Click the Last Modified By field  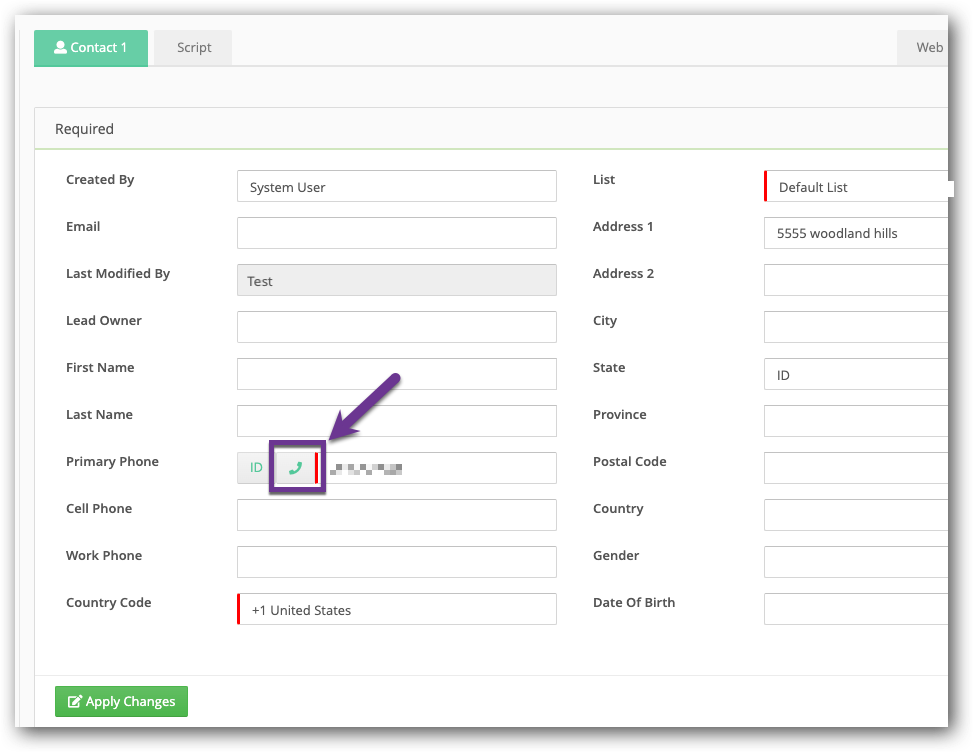(397, 280)
